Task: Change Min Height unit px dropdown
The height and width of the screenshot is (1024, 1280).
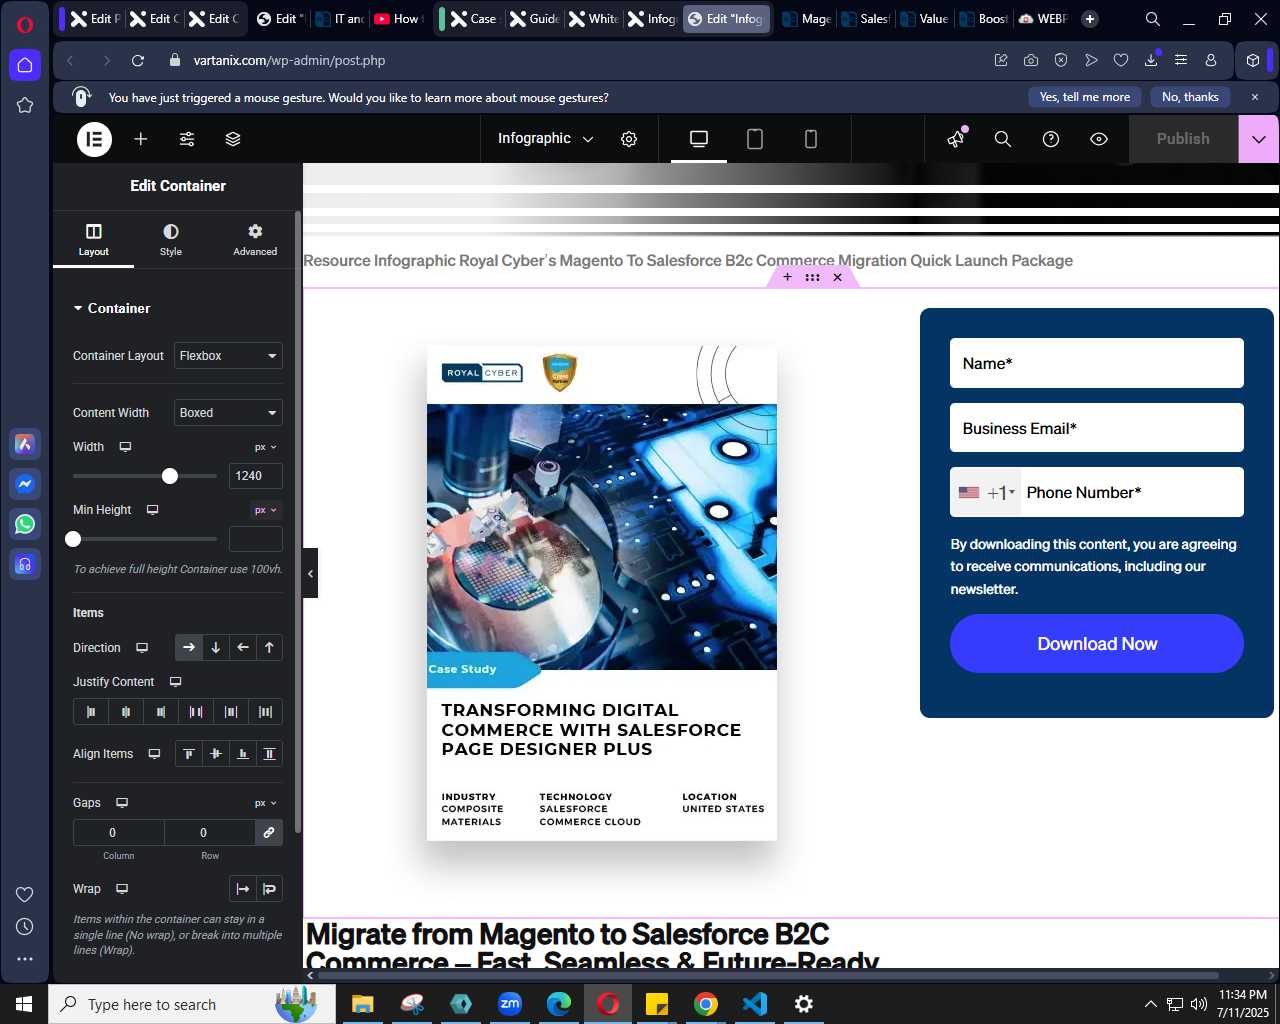Action: pyautogui.click(x=266, y=510)
